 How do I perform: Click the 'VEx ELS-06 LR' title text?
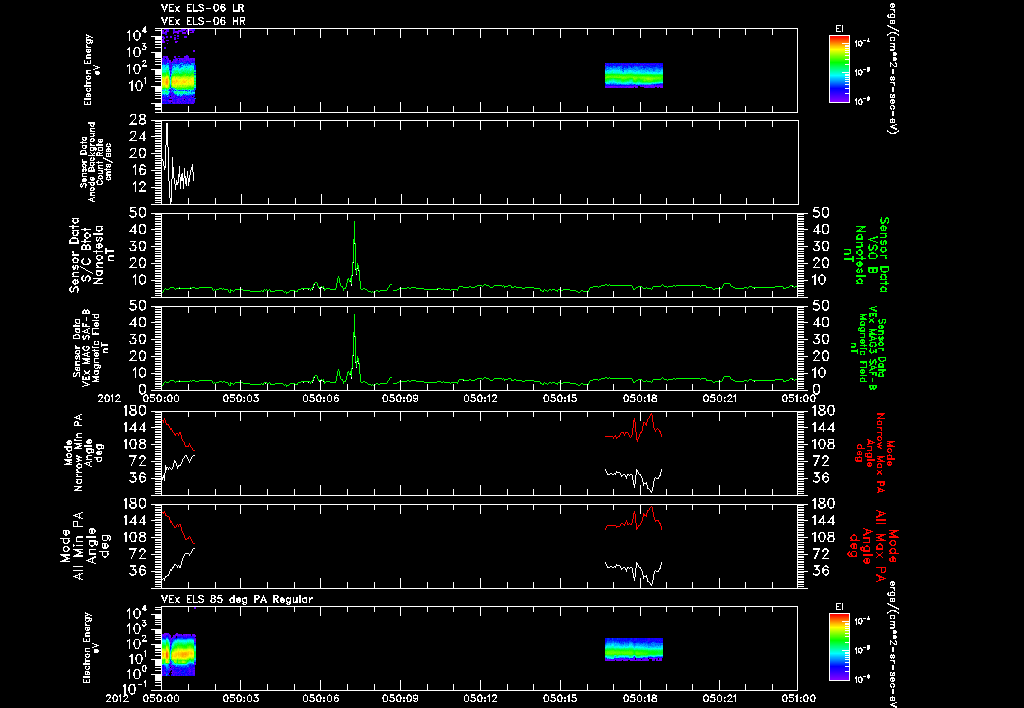click(202, 8)
